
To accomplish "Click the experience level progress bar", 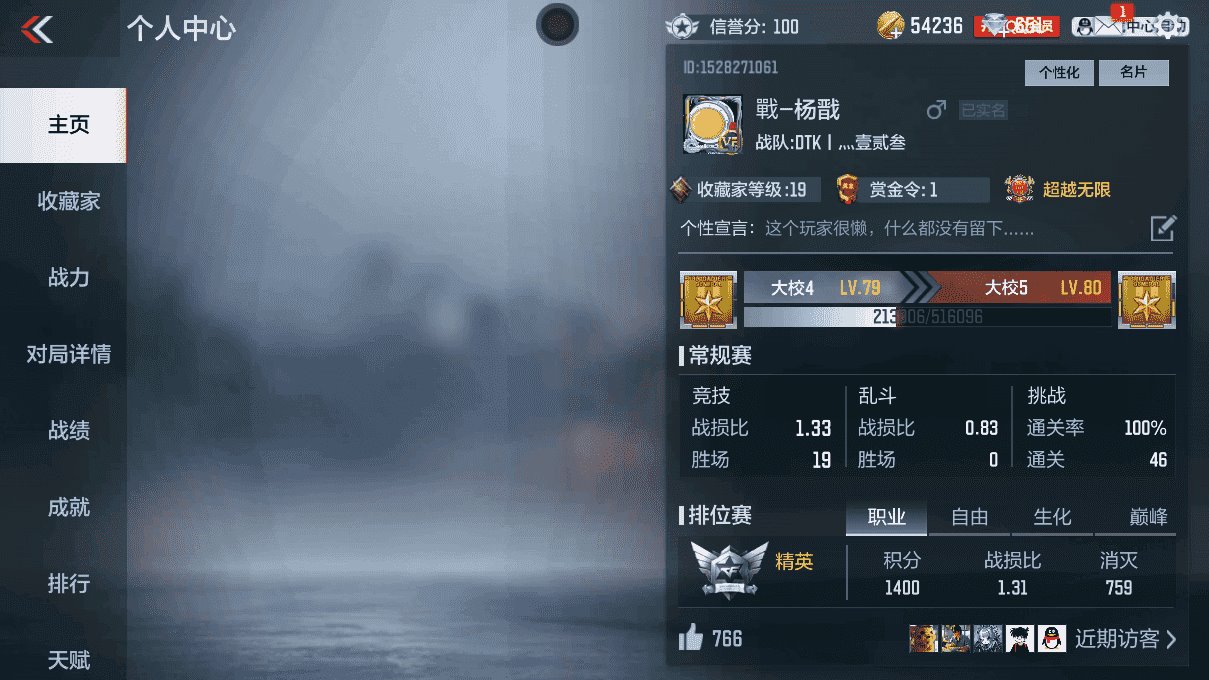I will pyautogui.click(x=928, y=316).
